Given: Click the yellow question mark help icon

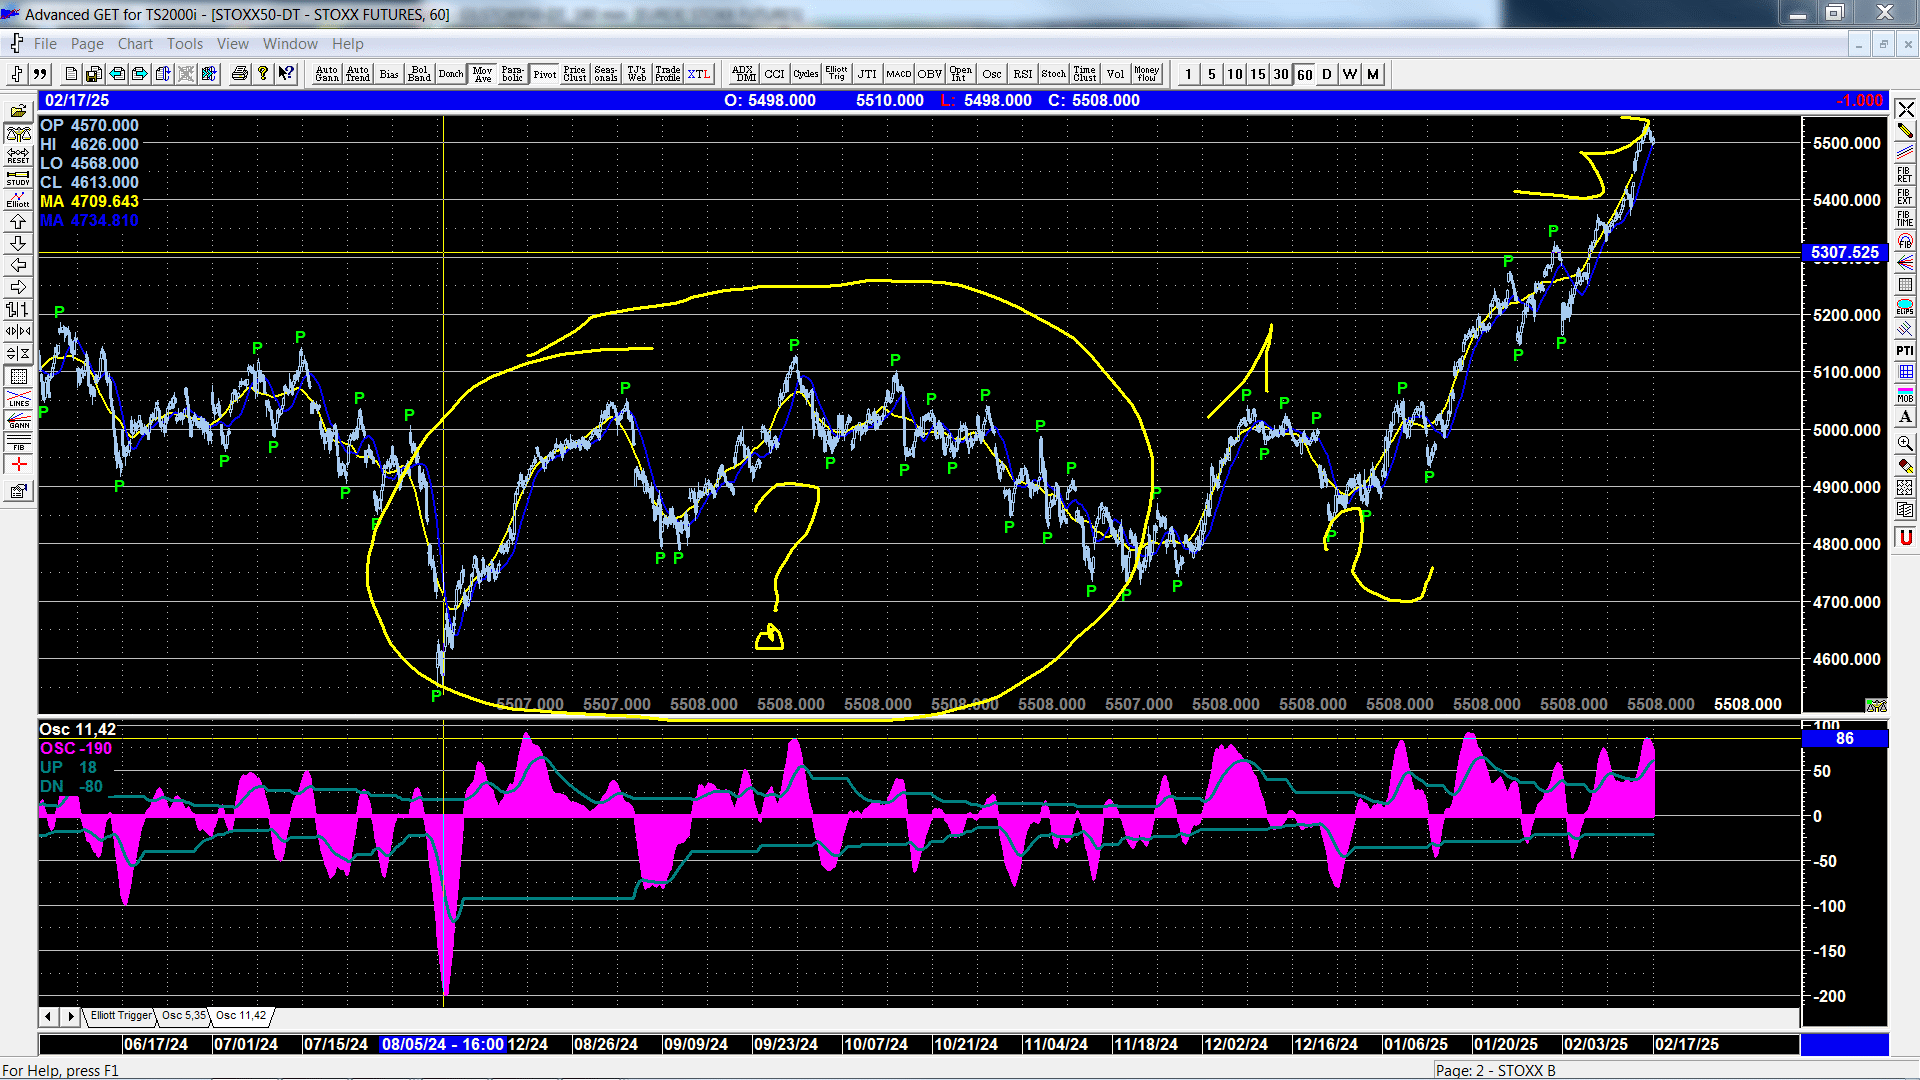Looking at the screenshot, I should tap(263, 74).
